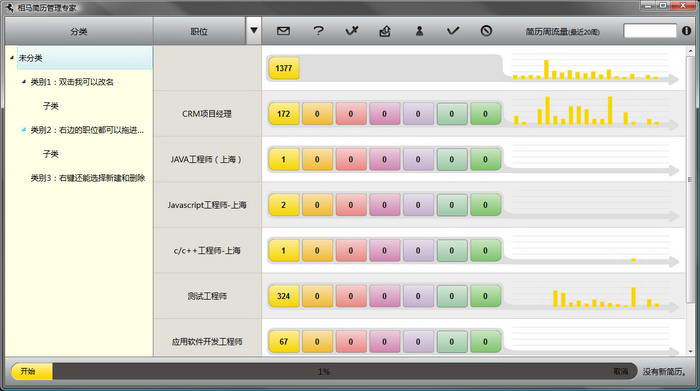Click the question mark icon in the toolbar
Image resolution: width=700 pixels, height=391 pixels.
[x=318, y=31]
